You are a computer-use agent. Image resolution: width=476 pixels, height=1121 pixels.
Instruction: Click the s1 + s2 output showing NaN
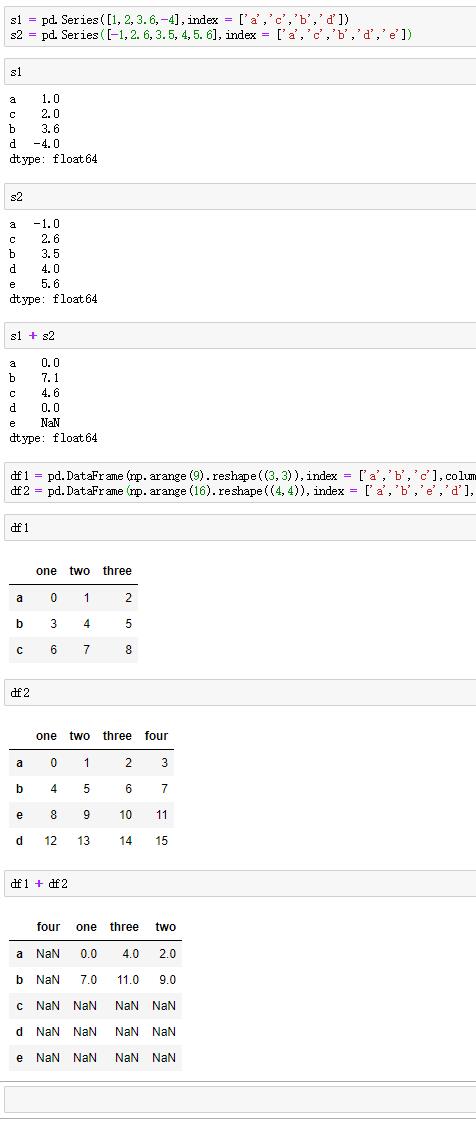tap(50, 423)
